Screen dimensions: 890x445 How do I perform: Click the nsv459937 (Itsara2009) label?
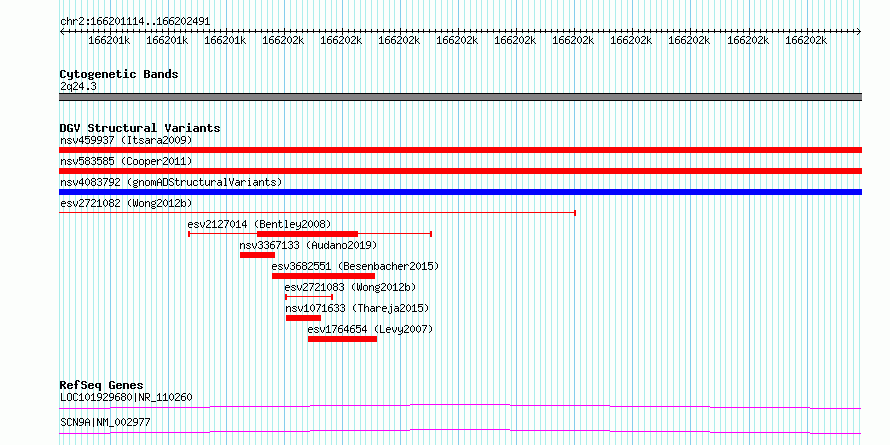tap(126, 140)
